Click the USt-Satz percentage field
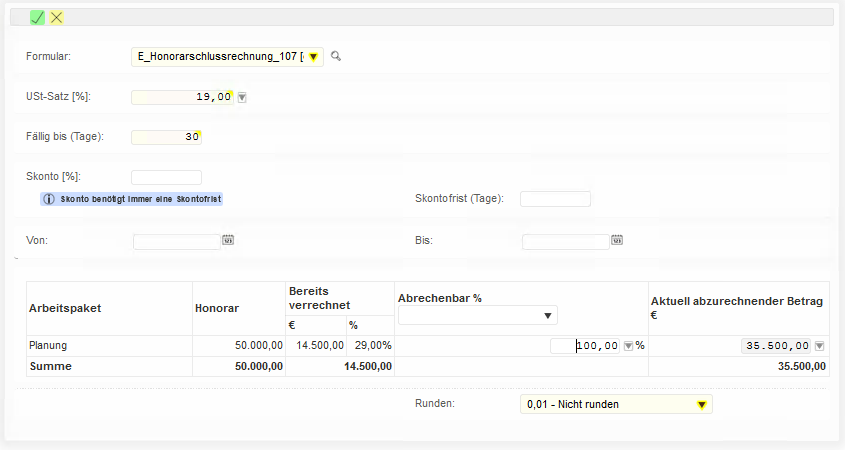Viewport: 845px width, 450px height. pyautogui.click(x=181, y=97)
